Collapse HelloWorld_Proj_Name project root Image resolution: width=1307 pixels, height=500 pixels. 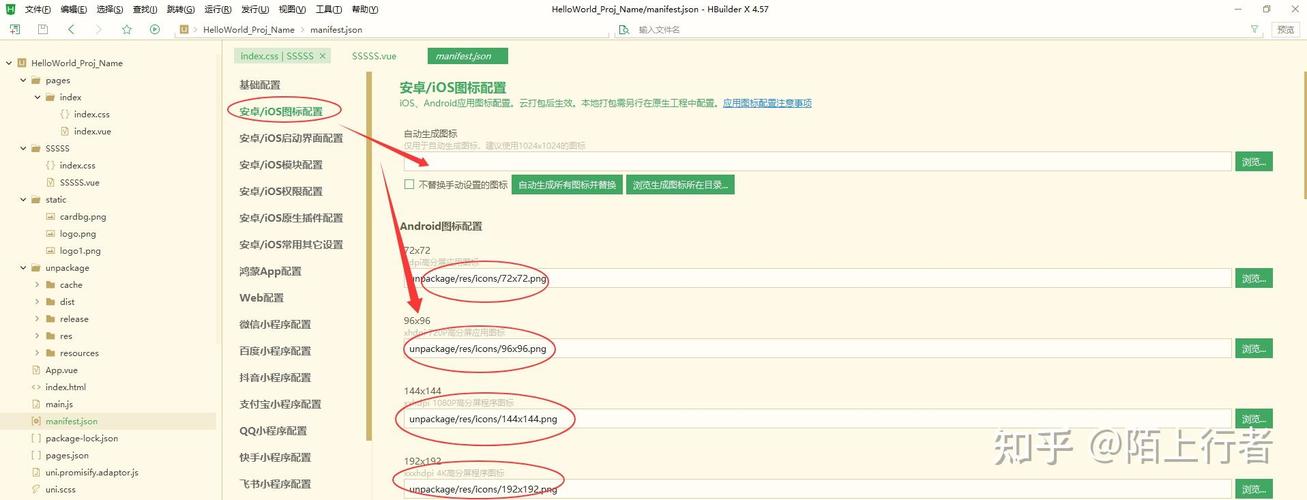9,63
